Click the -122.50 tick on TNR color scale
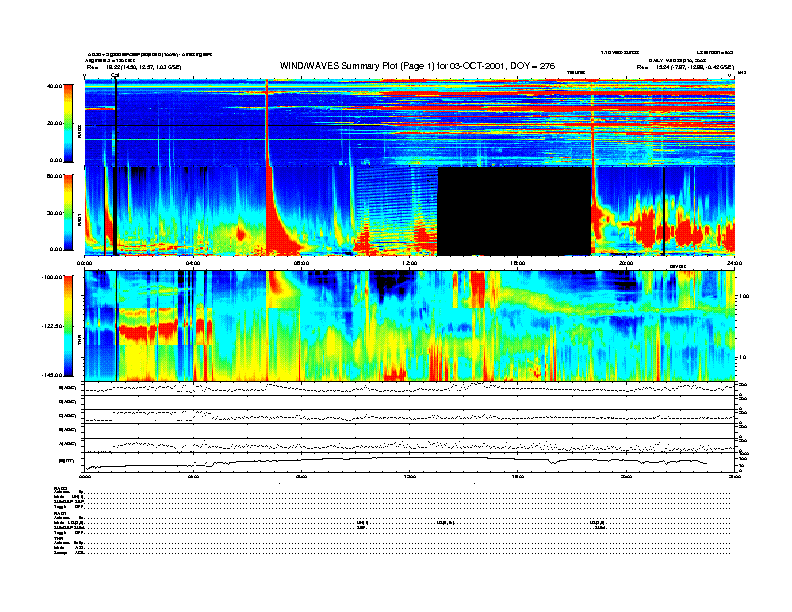This screenshot has width=792, height=612. click(50, 326)
